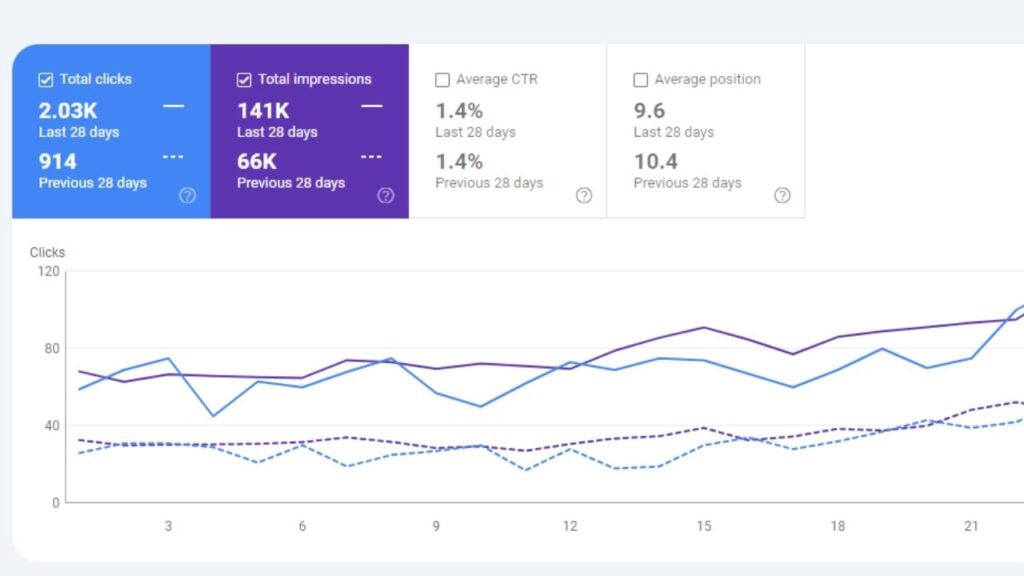Click the Average CTR help question mark
Image resolution: width=1024 pixels, height=576 pixels.
tap(584, 195)
